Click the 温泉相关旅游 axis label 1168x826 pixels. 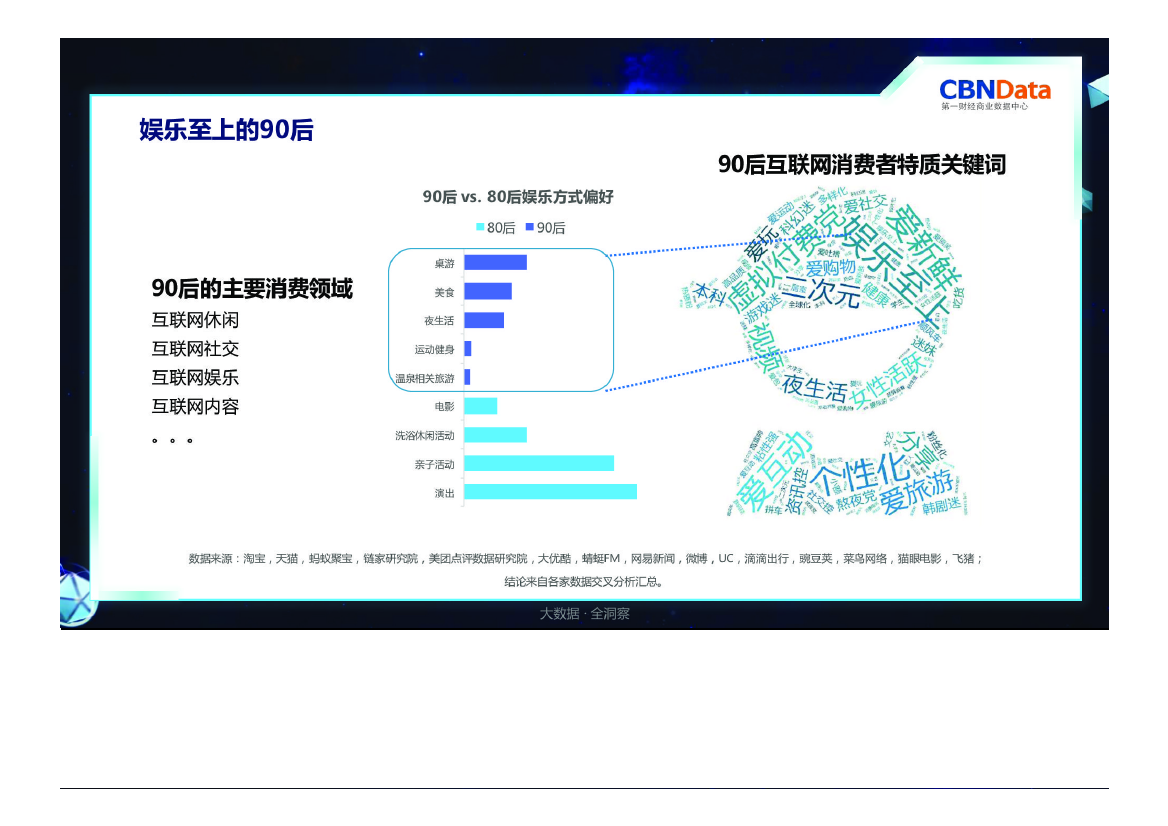coord(424,379)
